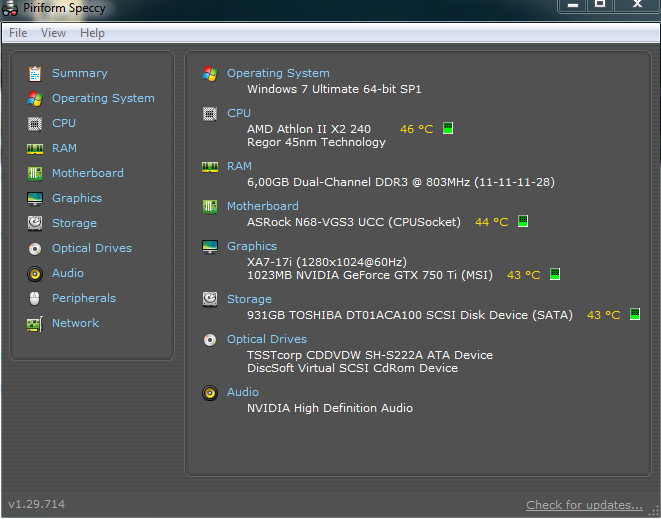Click the NVIDIA High Definition Audio text
This screenshot has height=519, width=661.
pos(330,408)
